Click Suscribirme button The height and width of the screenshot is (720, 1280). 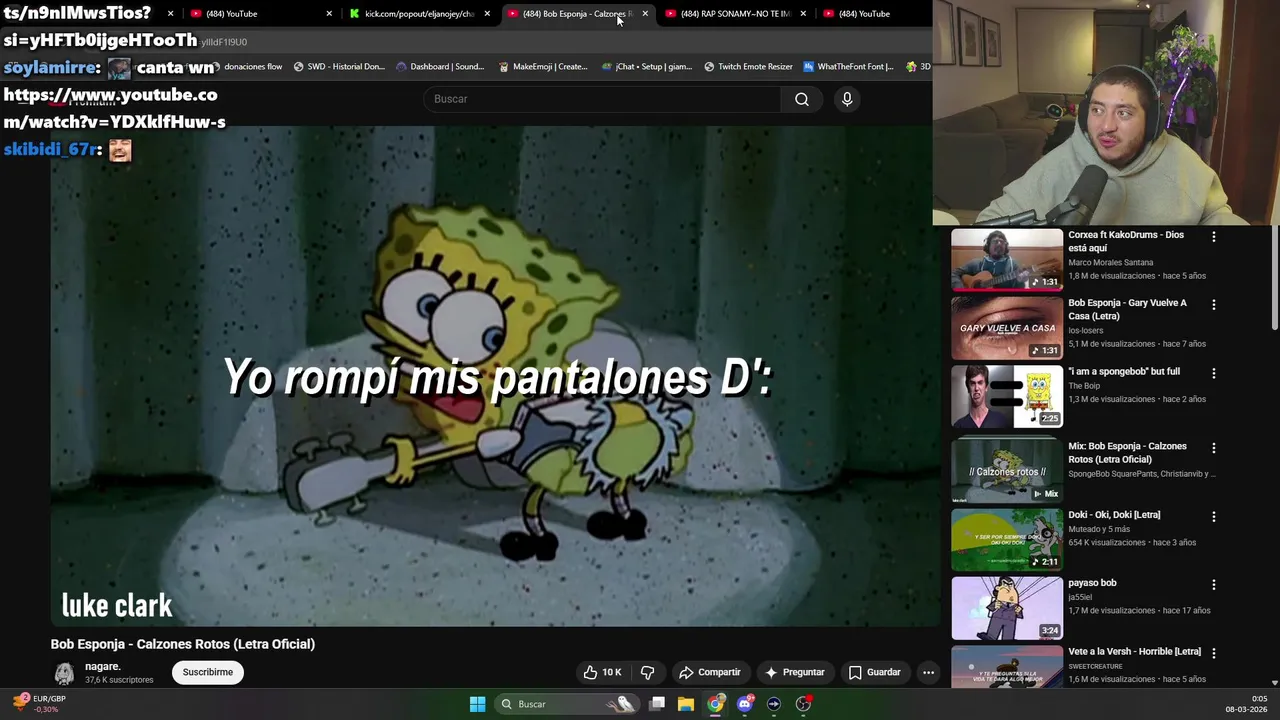[207, 672]
